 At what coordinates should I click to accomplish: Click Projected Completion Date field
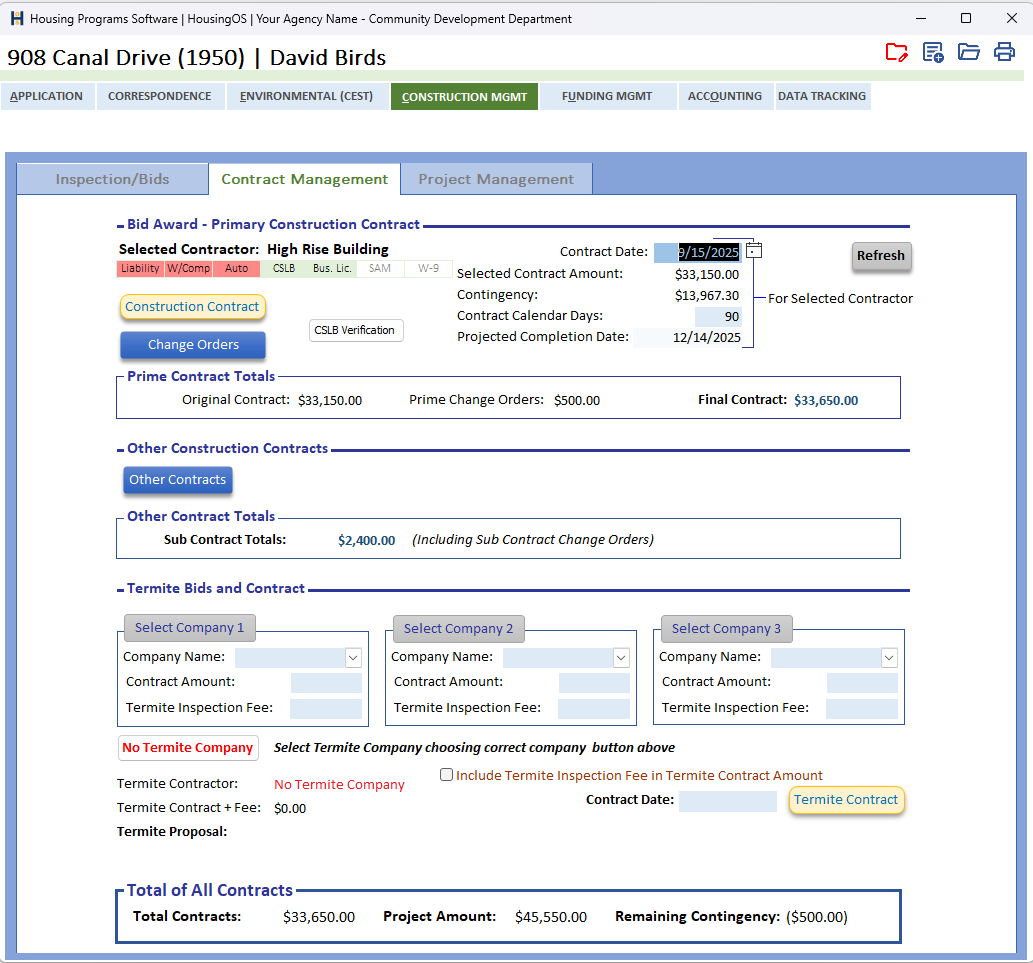[688, 338]
